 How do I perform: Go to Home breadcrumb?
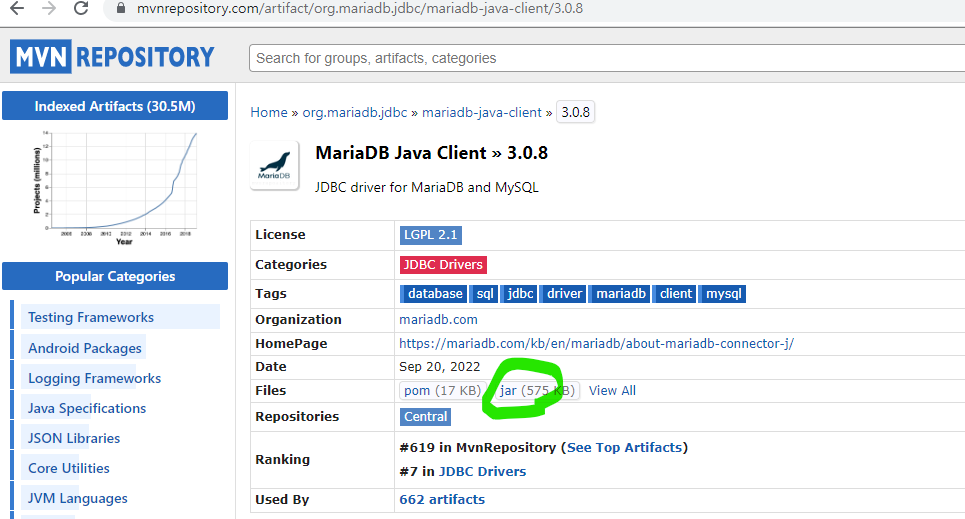(x=269, y=112)
